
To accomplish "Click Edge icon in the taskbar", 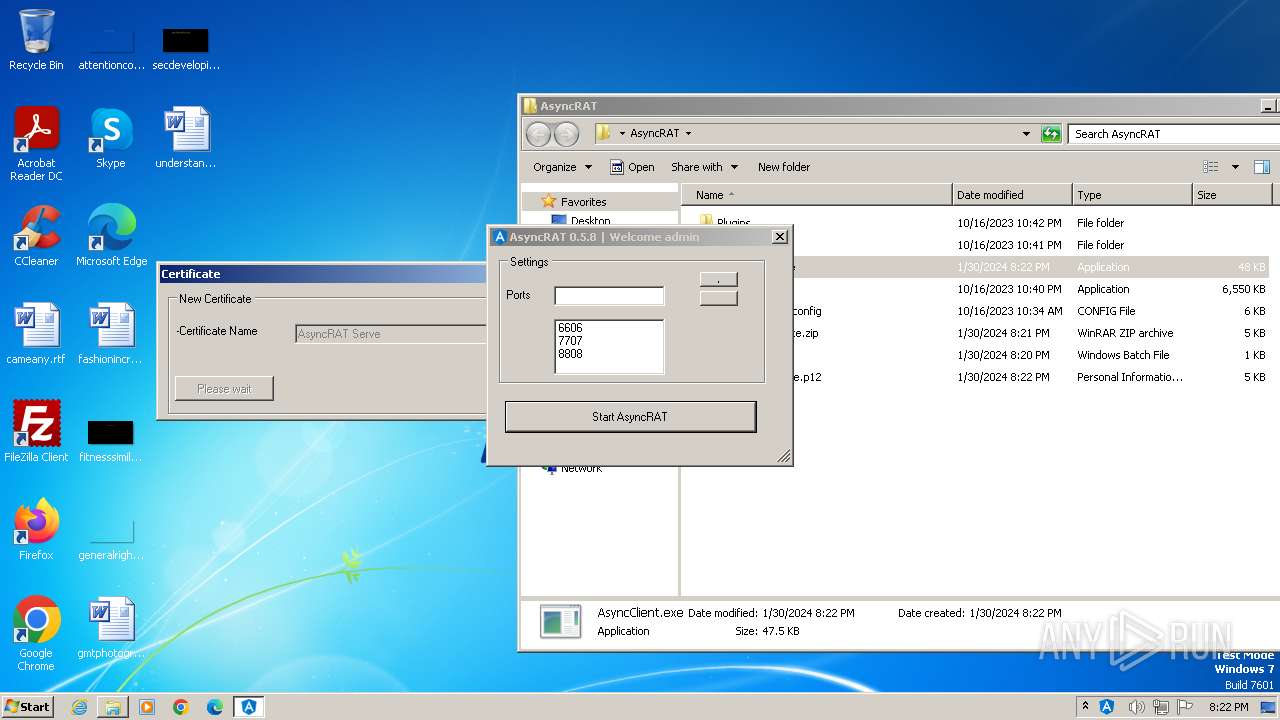I will point(215,707).
